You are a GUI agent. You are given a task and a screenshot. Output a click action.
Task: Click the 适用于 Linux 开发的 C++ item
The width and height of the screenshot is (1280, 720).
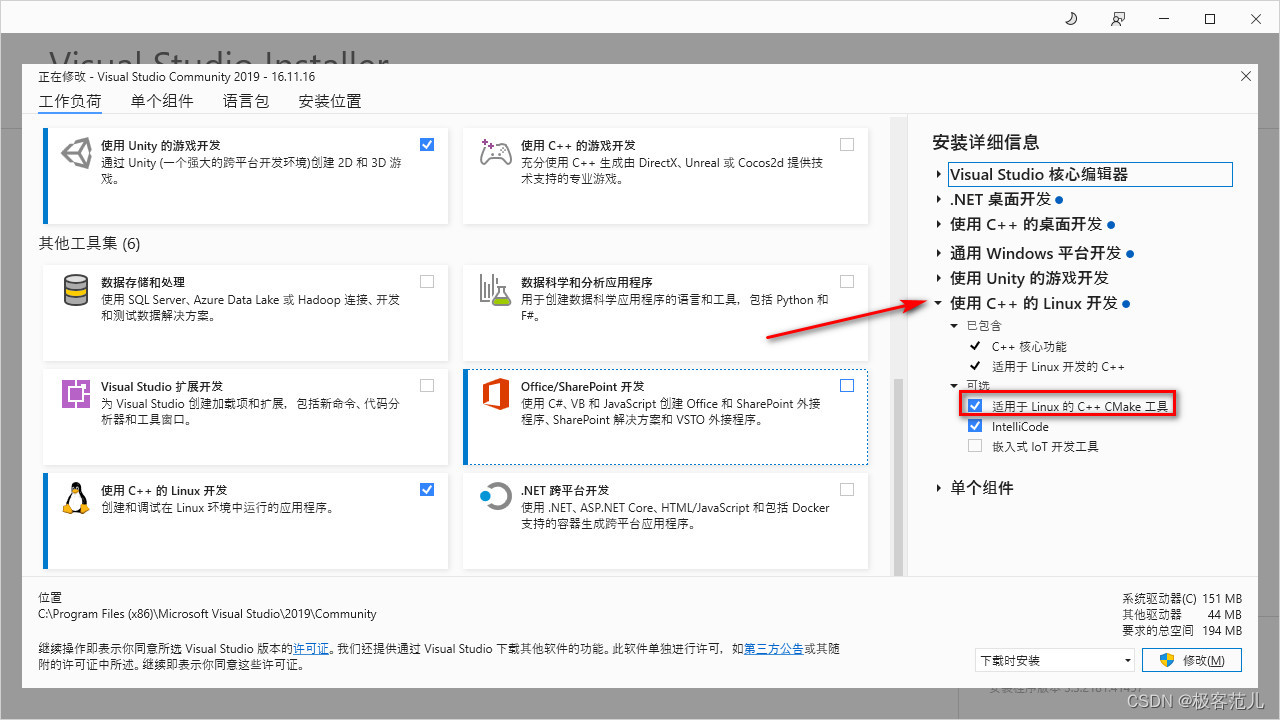click(x=1058, y=367)
